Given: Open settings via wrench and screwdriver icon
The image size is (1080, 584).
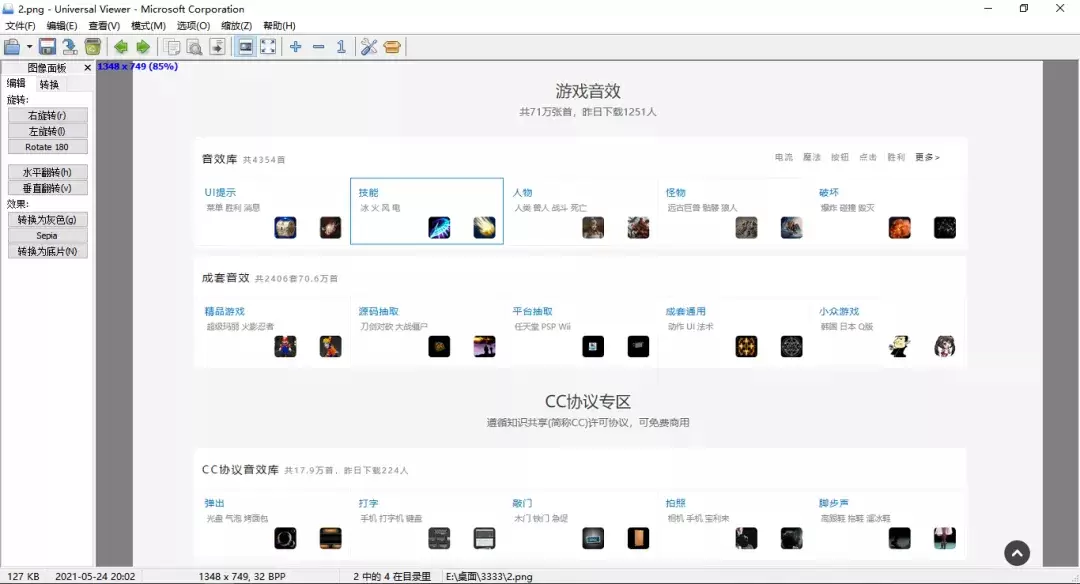Looking at the screenshot, I should tap(369, 47).
